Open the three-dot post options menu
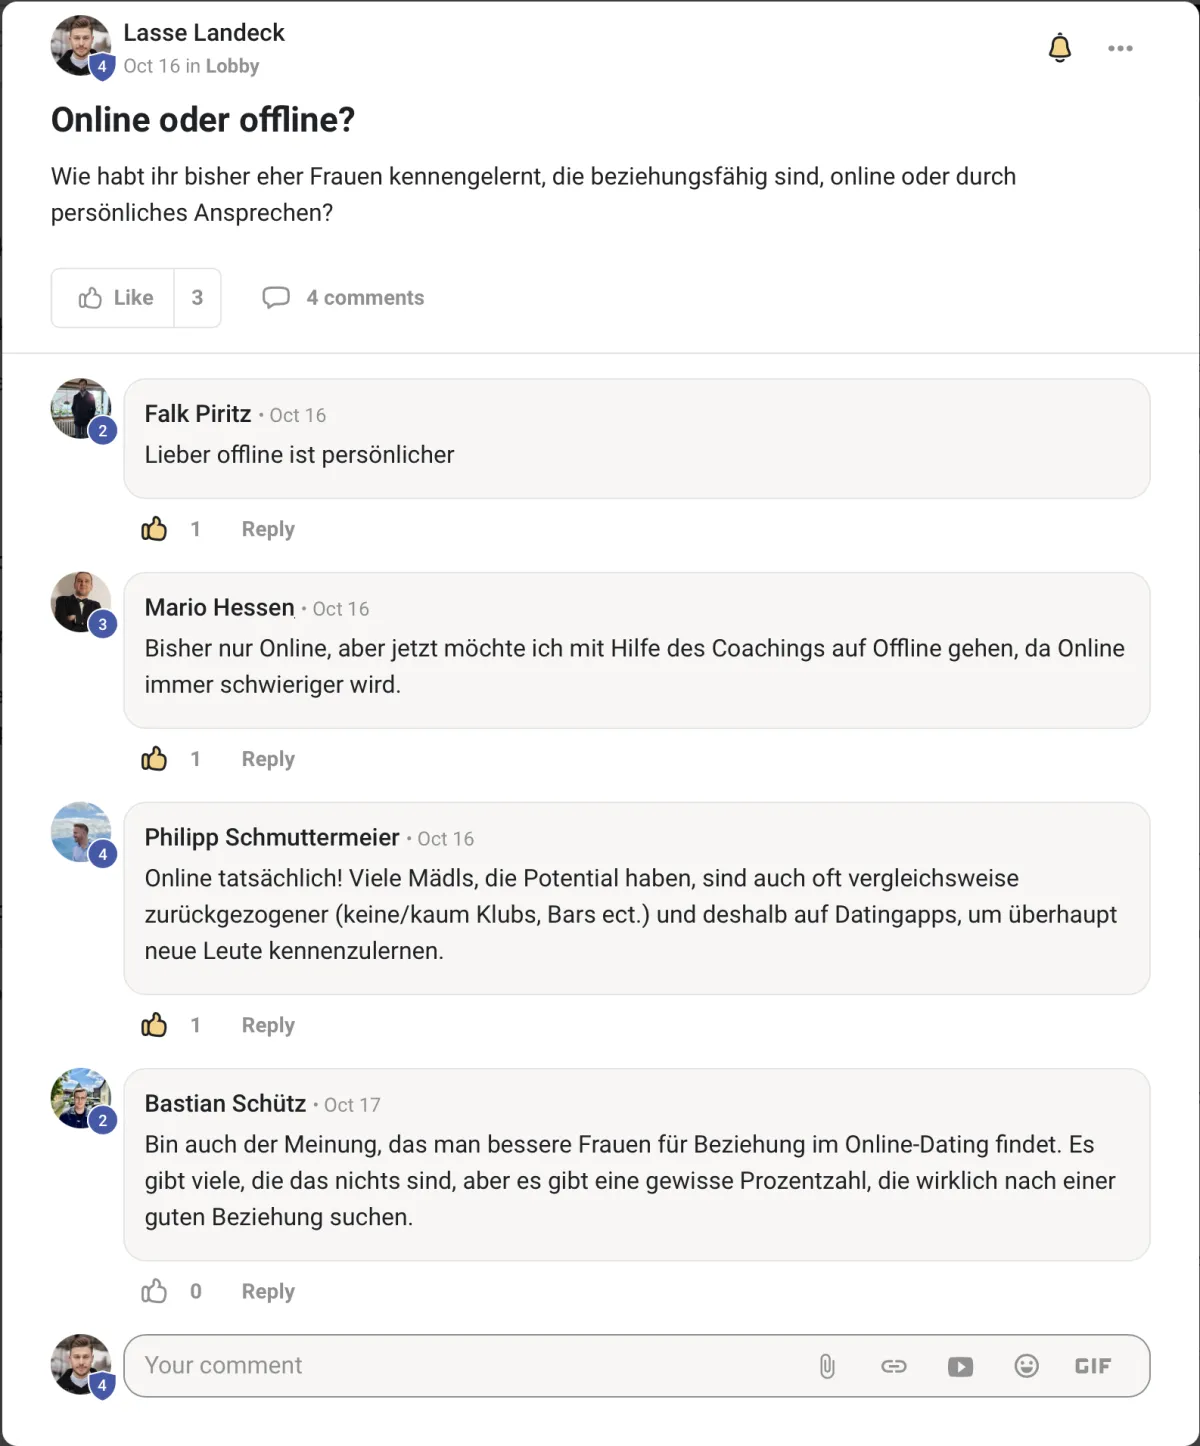1200x1446 pixels. tap(1120, 48)
